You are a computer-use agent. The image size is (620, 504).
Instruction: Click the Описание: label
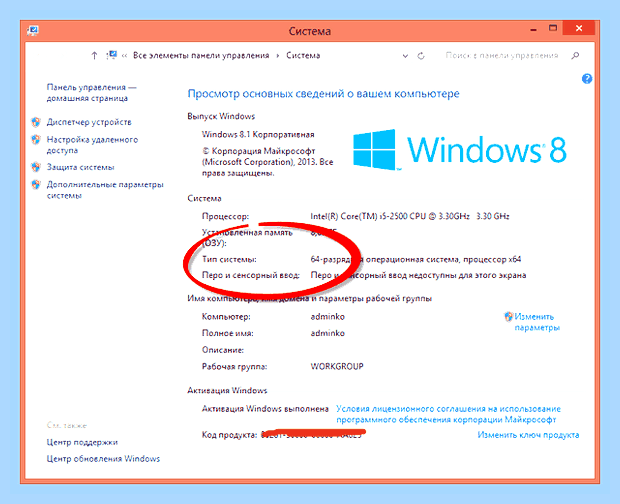223,350
